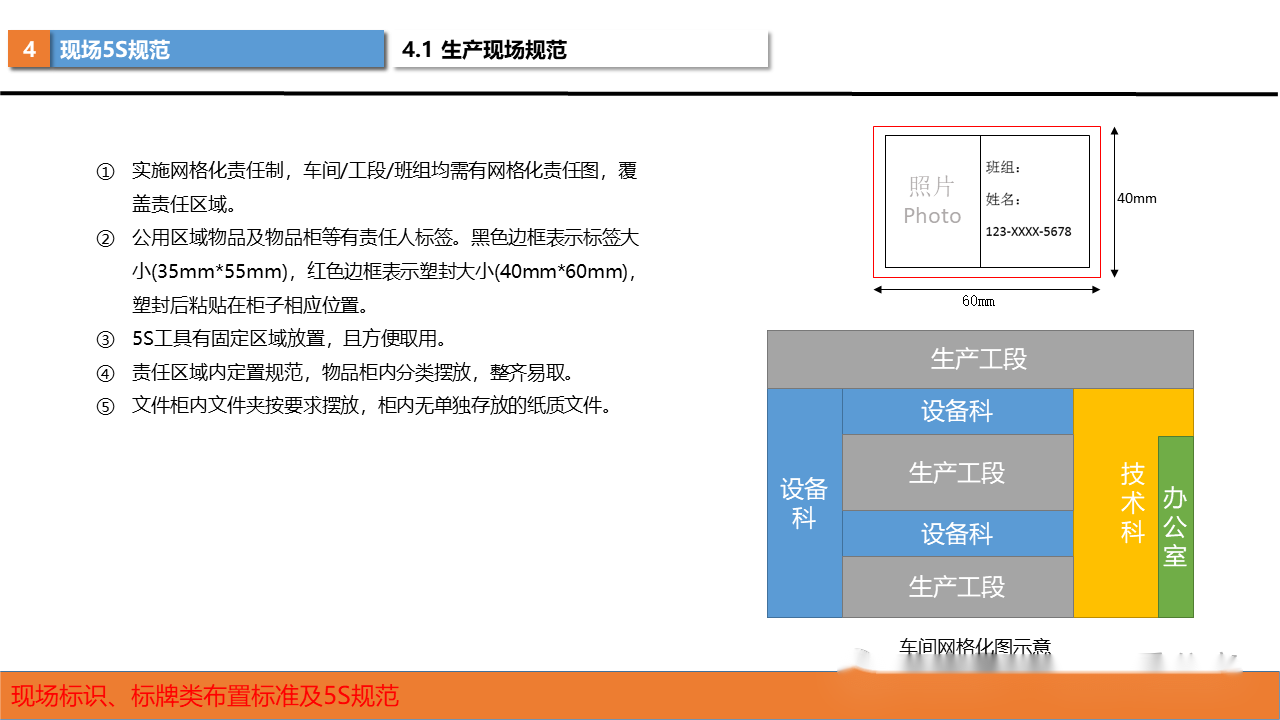Click the orange section number 4 box
The image size is (1280, 720).
pyautogui.click(x=30, y=49)
